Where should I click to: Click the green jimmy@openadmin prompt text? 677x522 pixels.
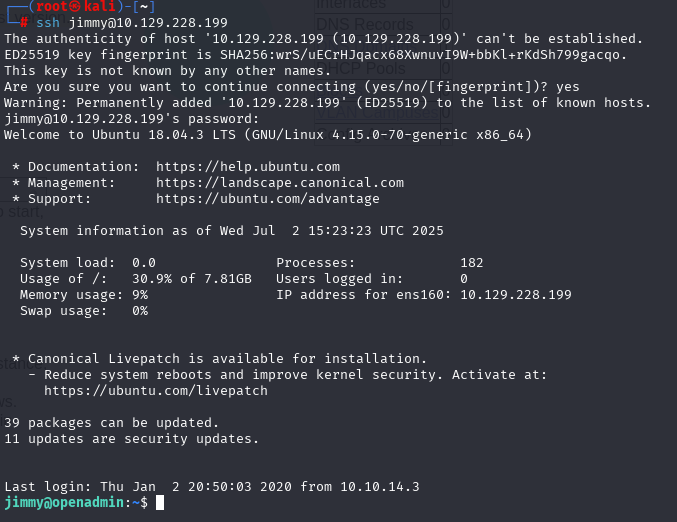tap(64, 503)
